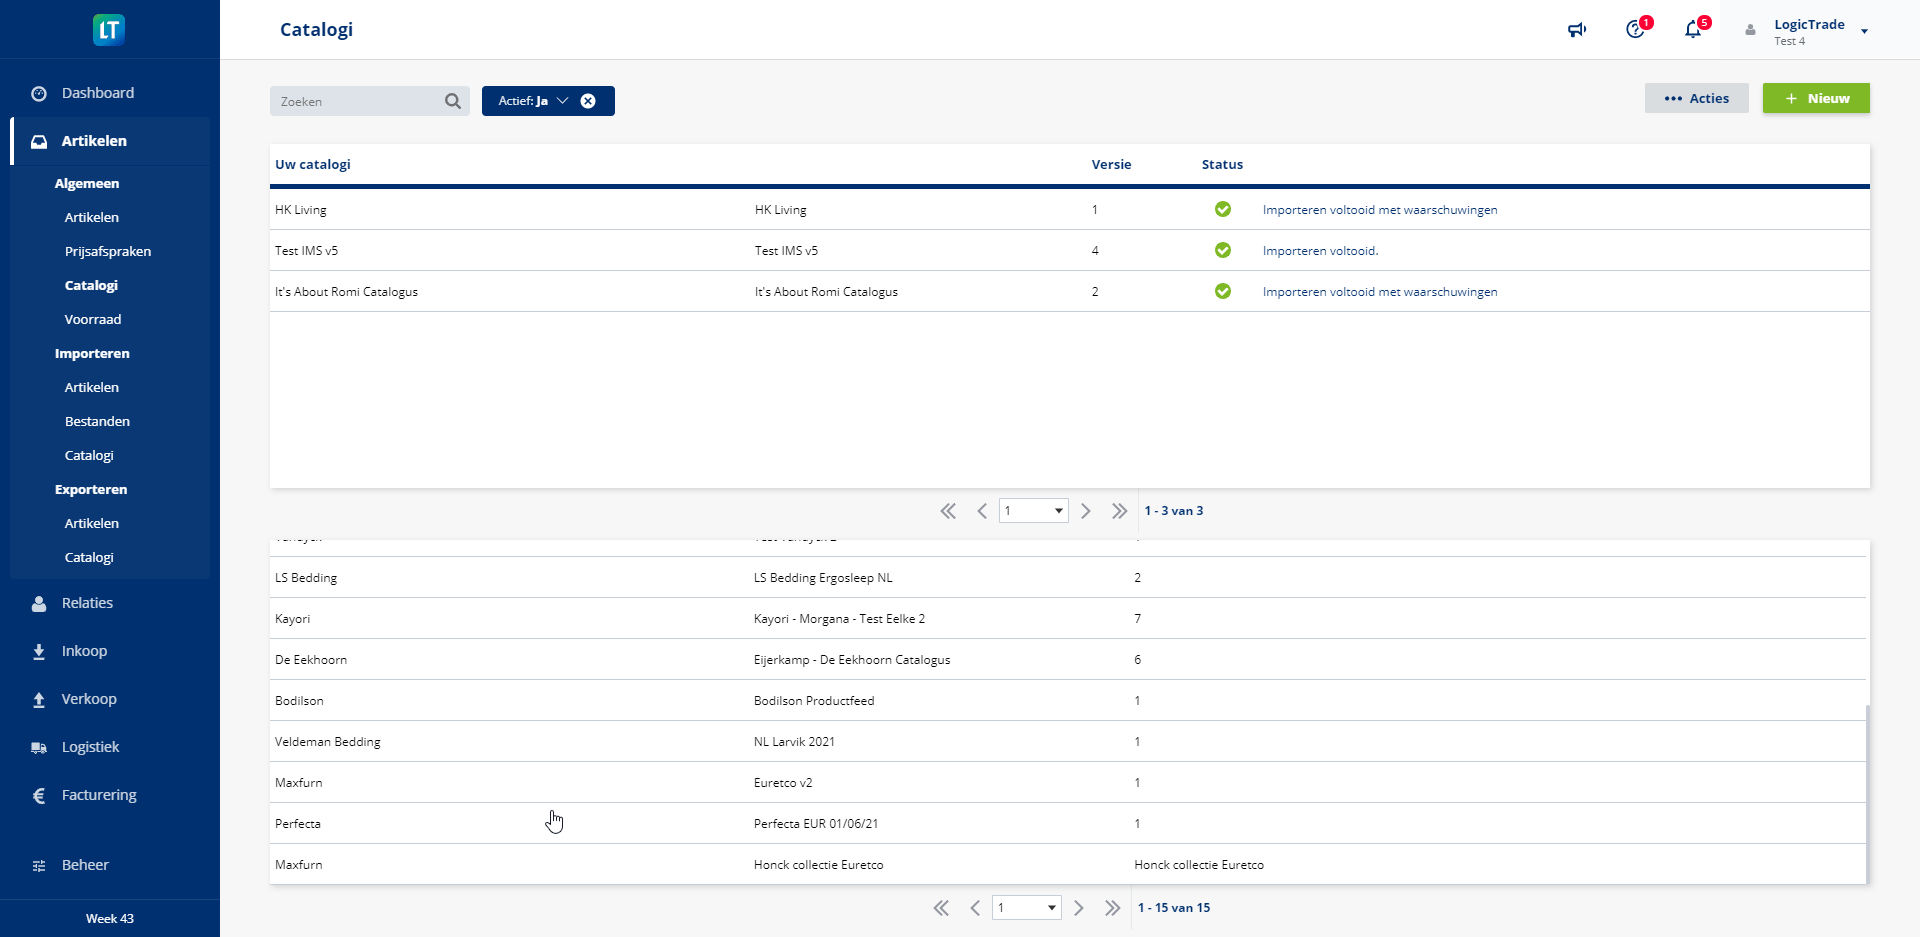Select the Perfecta row
Screen dimensions: 1920x937
[1067, 823]
